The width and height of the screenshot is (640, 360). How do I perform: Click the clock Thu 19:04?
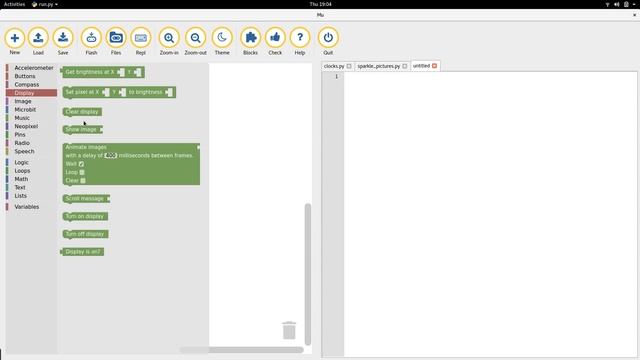(x=320, y=4)
